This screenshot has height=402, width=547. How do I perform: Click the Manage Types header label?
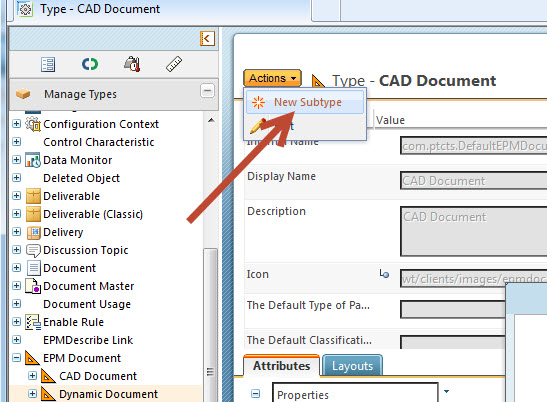click(80, 94)
